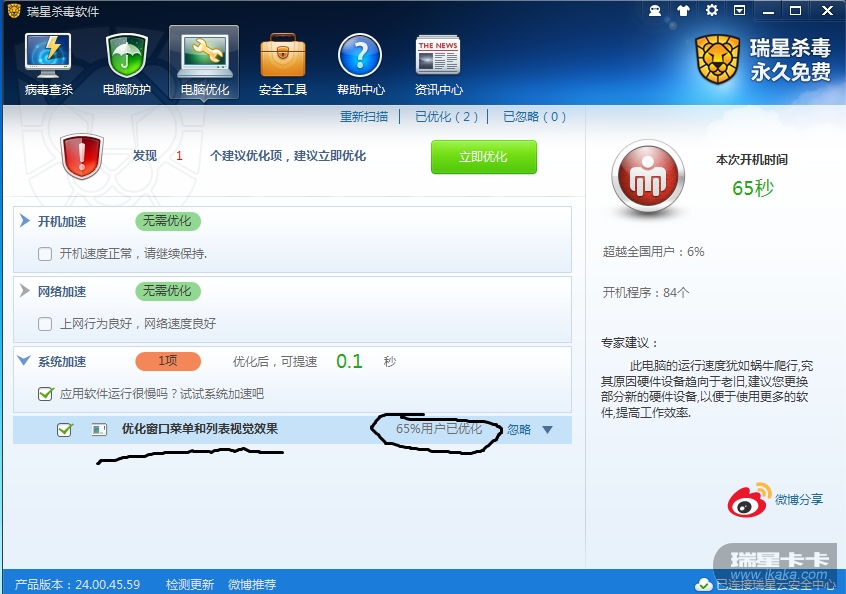Click 重新扫描 to rescan
846x594 pixels.
[x=364, y=117]
